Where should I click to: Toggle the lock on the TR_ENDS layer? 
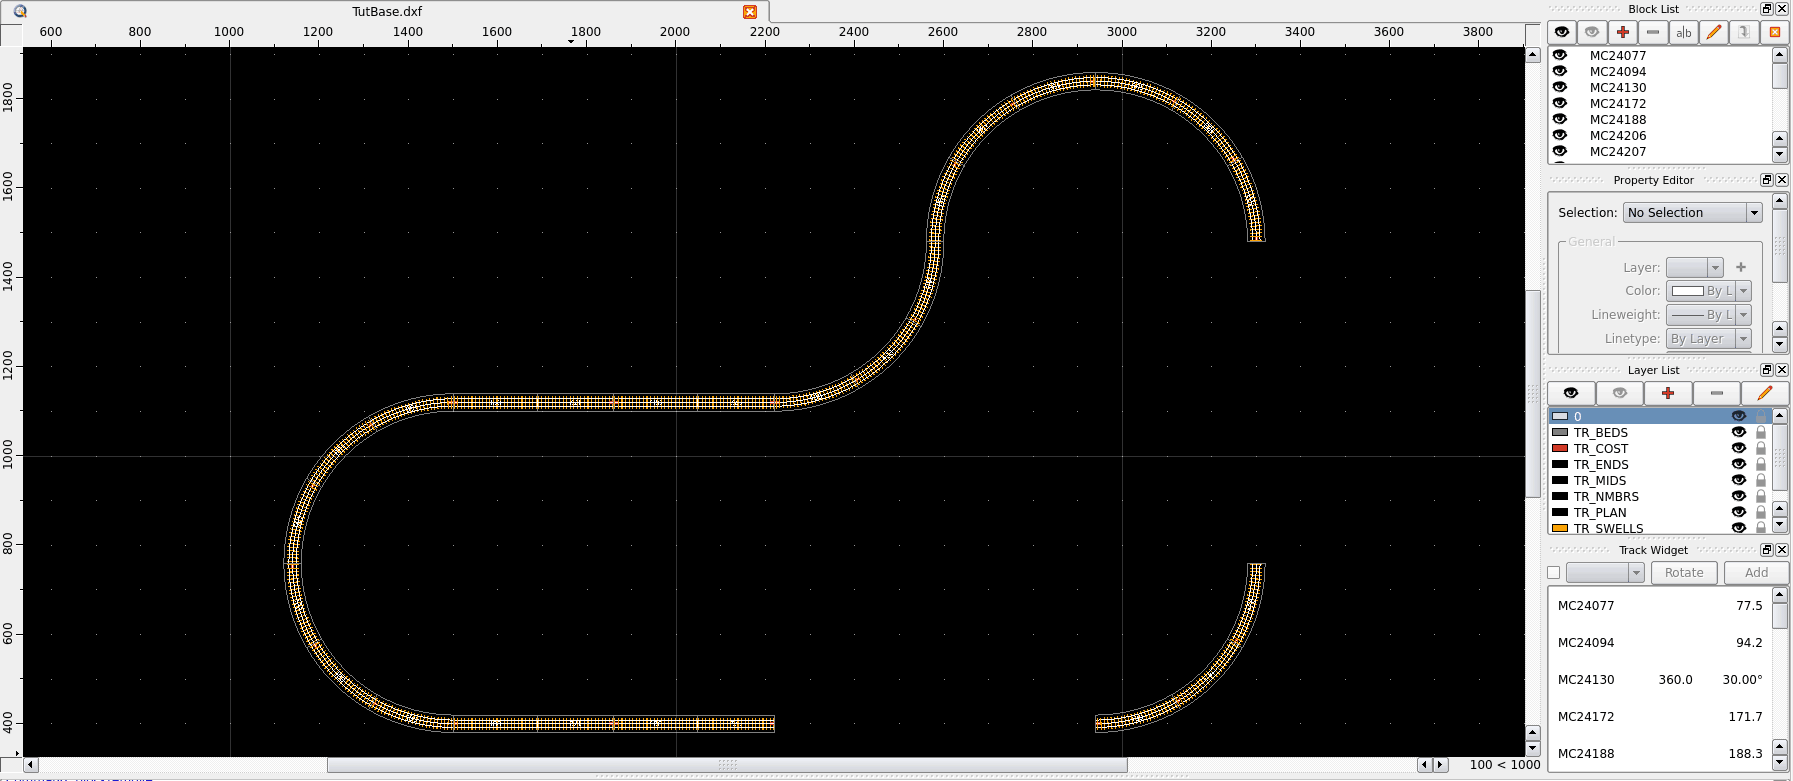[1761, 464]
